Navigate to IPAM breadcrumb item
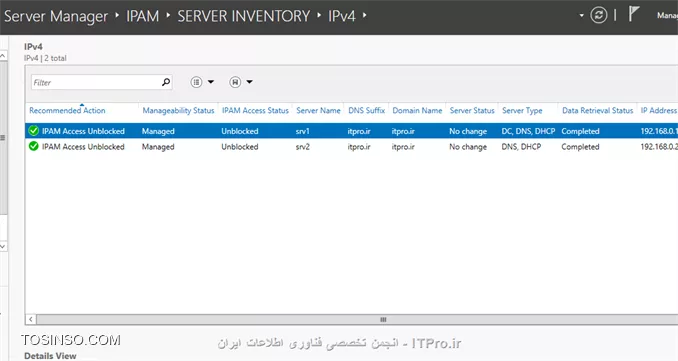Screen dimensions: 678x361 click(x=142, y=16)
